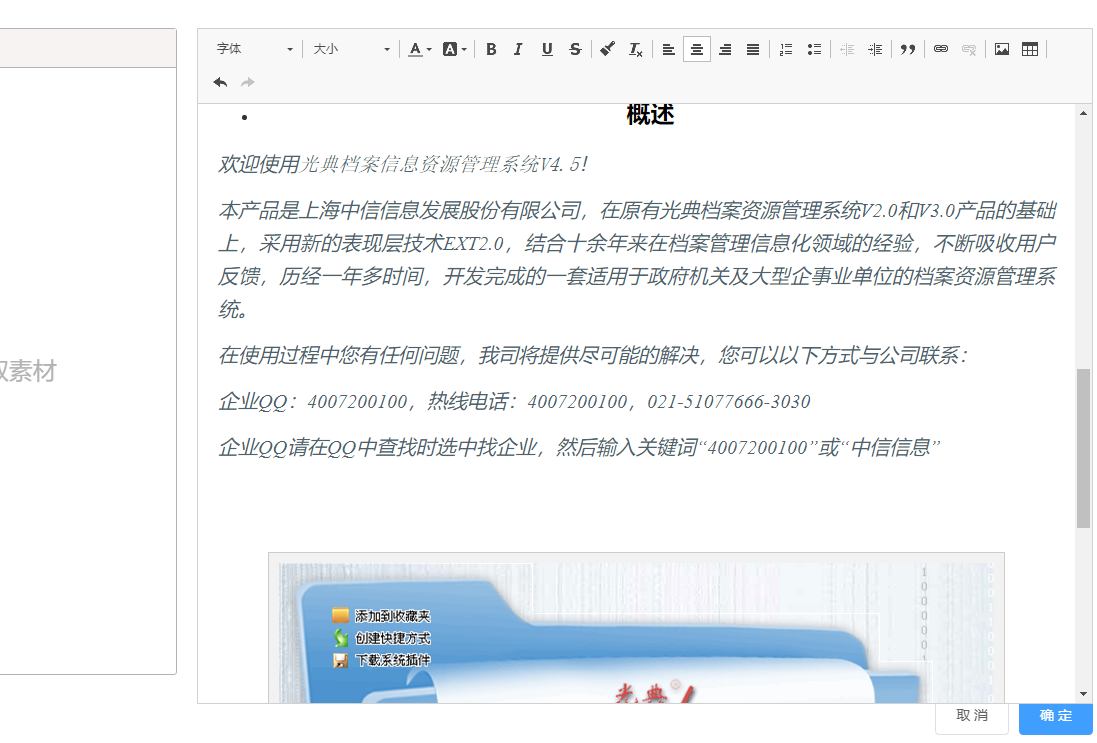Open the 大小 size dropdown
This screenshot has width=1097, height=743.
point(351,49)
